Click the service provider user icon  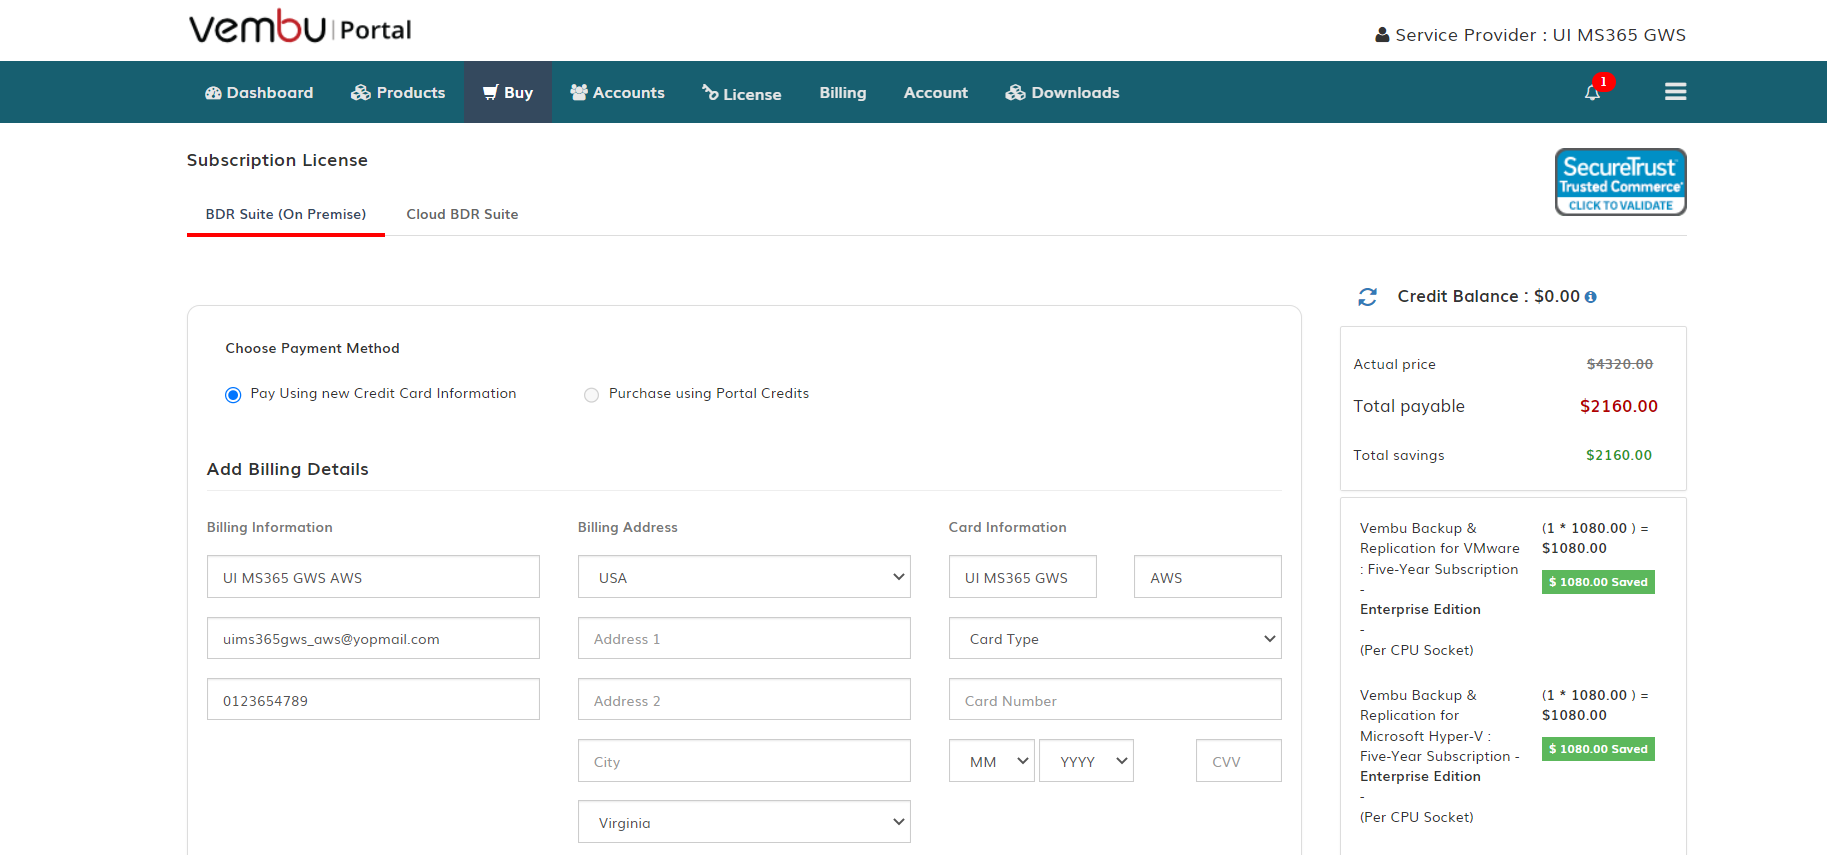tap(1382, 35)
